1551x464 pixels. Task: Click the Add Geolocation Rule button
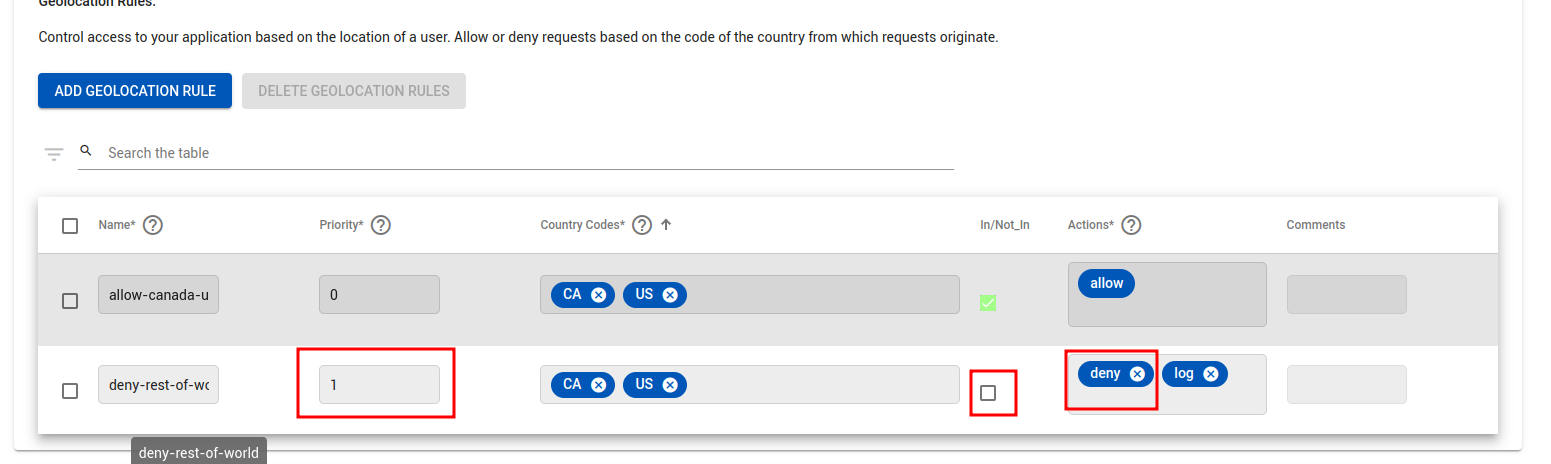(135, 91)
